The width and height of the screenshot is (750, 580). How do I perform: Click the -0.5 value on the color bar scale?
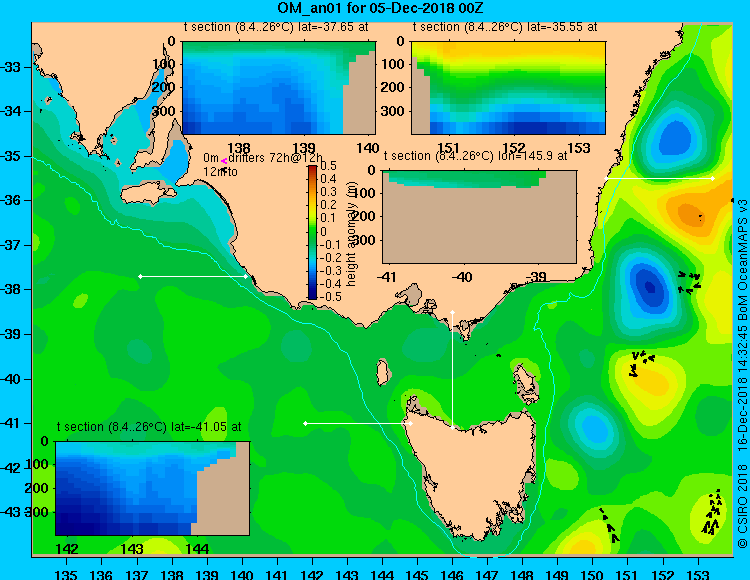(x=331, y=296)
